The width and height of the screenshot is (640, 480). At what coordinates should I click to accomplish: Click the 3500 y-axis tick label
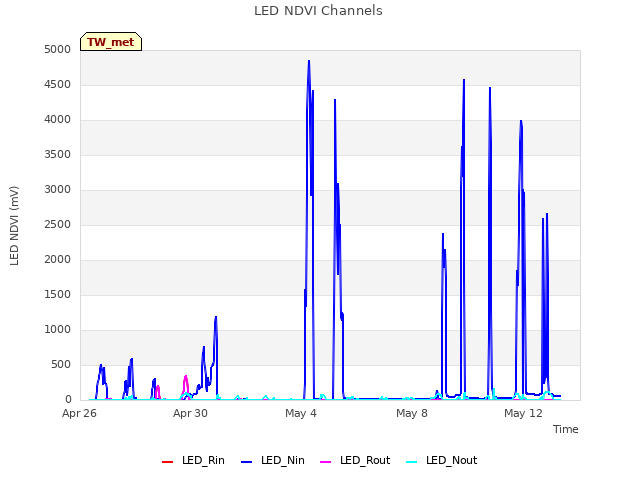pyautogui.click(x=58, y=155)
